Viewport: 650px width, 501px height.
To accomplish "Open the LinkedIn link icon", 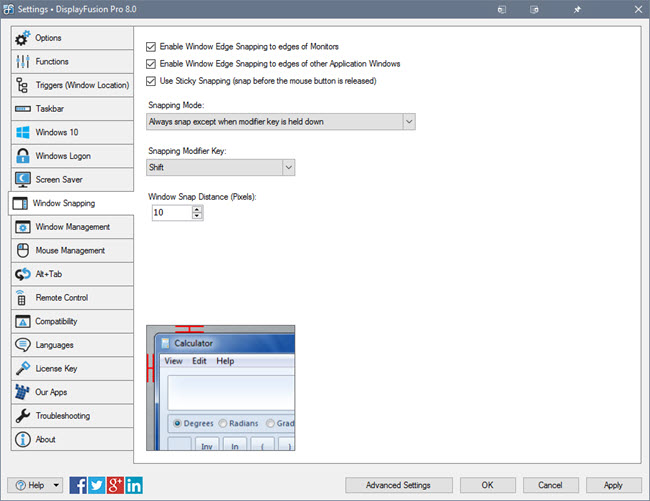I will [x=134, y=485].
